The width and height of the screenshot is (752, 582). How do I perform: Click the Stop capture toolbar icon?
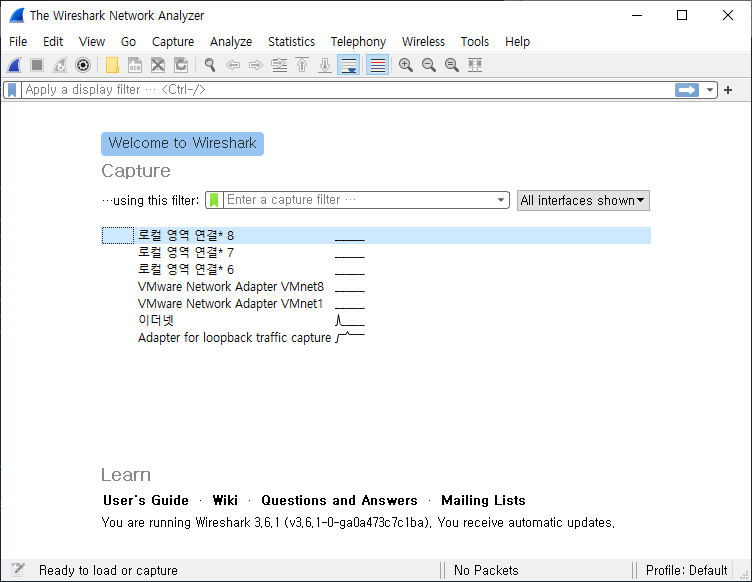pyautogui.click(x=37, y=65)
